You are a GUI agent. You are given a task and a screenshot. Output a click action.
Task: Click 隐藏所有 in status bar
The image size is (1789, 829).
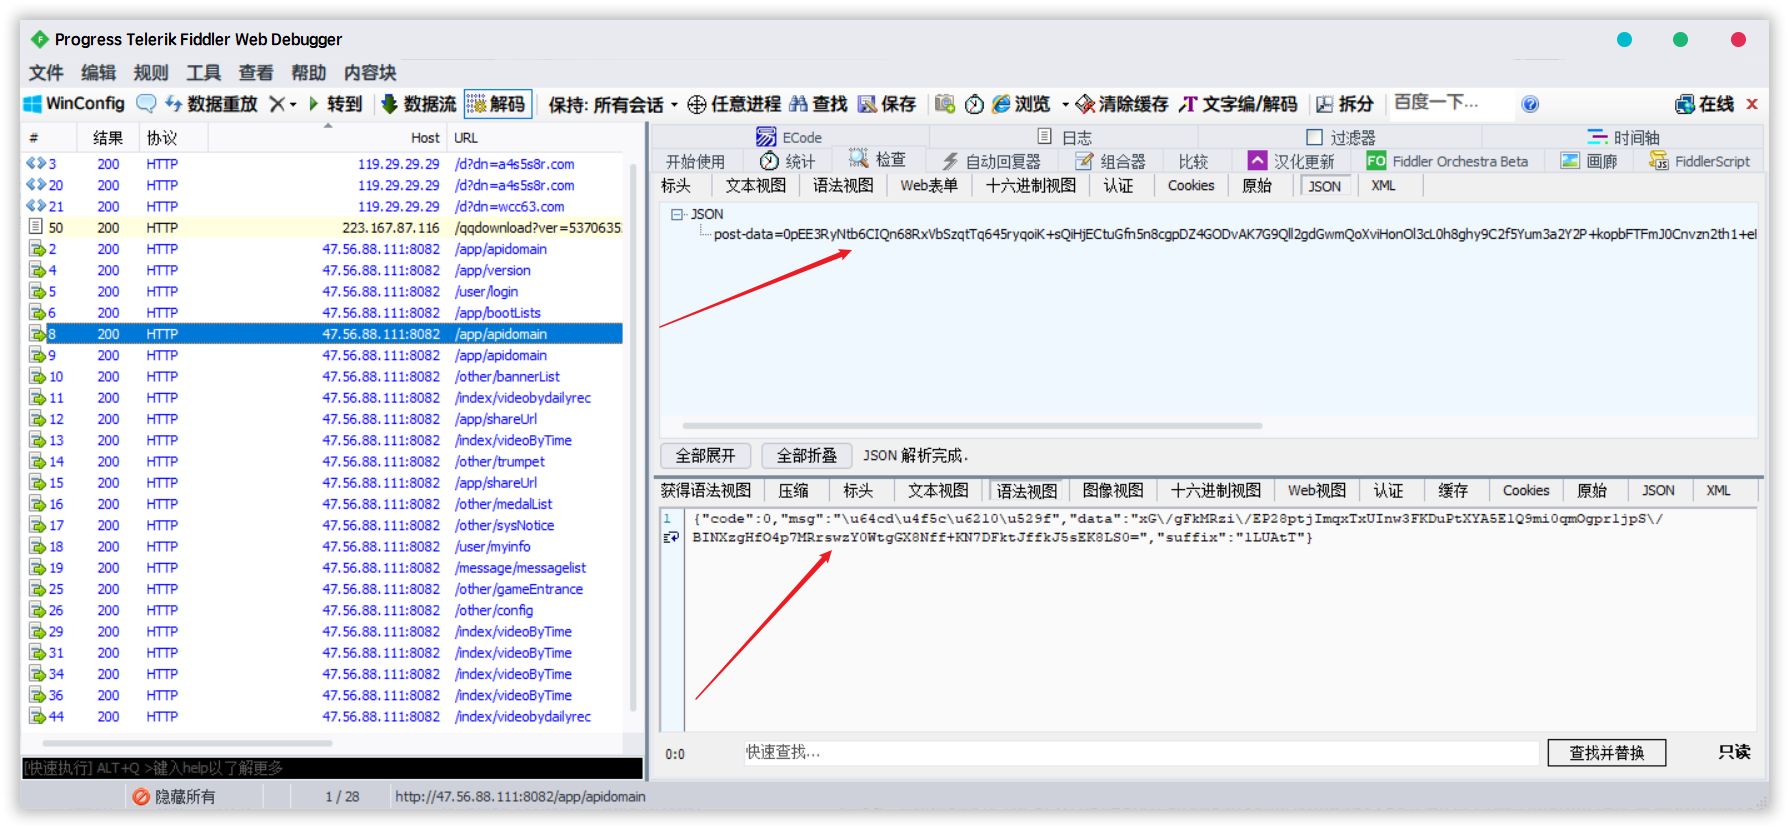pyautogui.click(x=175, y=796)
